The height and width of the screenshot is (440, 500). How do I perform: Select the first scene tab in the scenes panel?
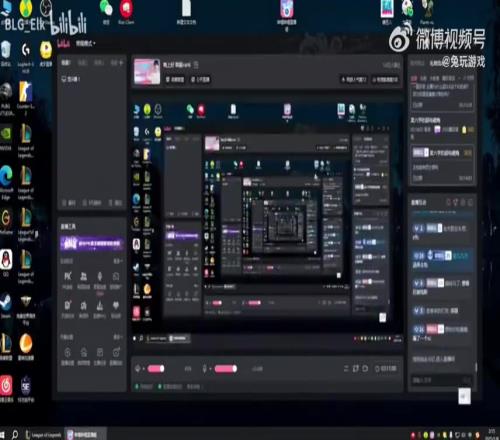66,63
